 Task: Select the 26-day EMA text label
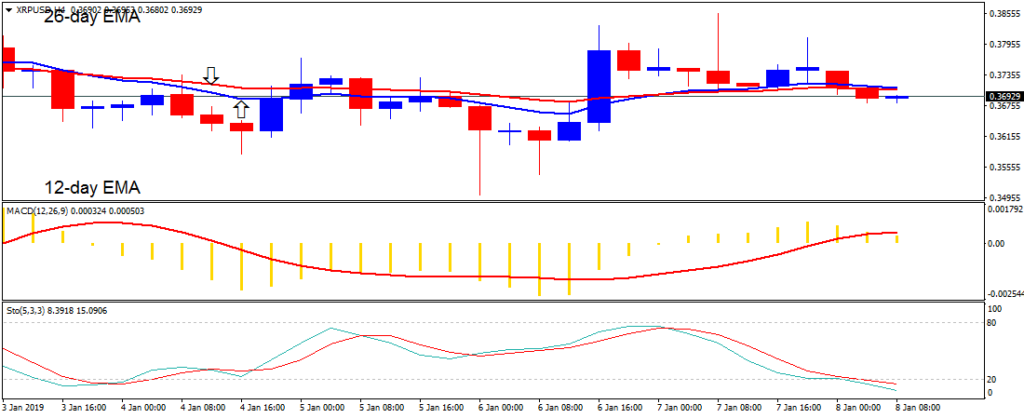coord(91,19)
